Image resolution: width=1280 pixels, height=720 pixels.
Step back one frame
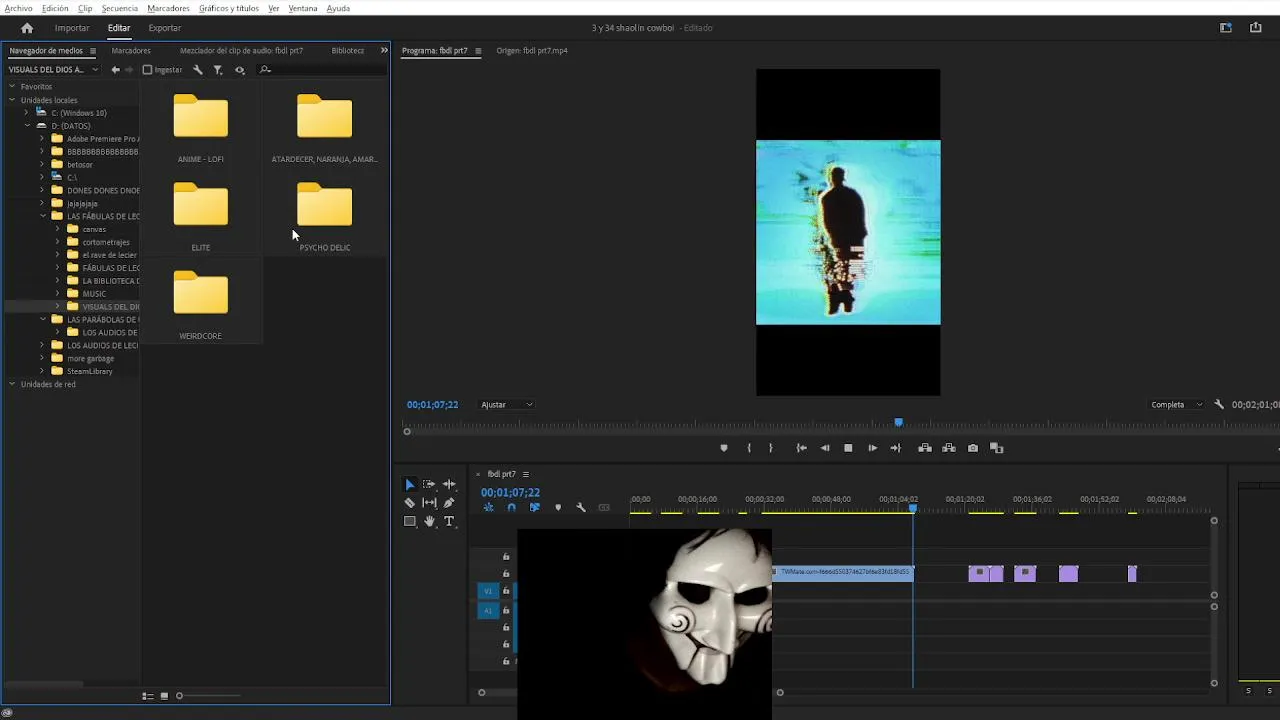click(825, 448)
